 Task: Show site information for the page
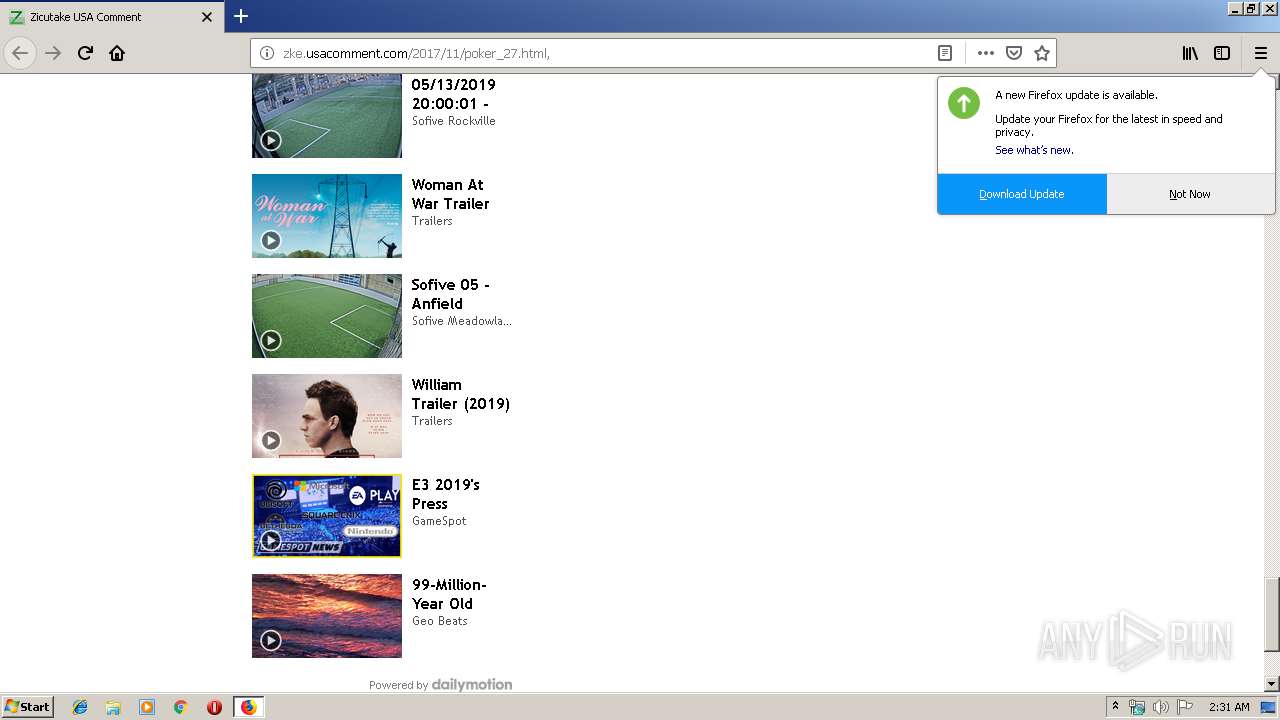[x=267, y=53]
